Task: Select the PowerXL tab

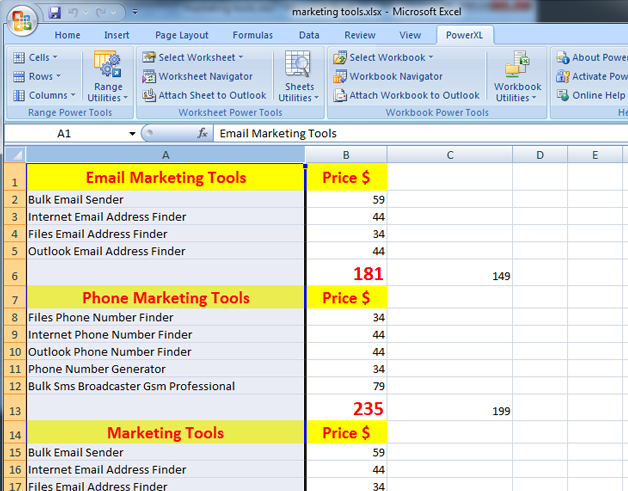Action: pos(465,35)
